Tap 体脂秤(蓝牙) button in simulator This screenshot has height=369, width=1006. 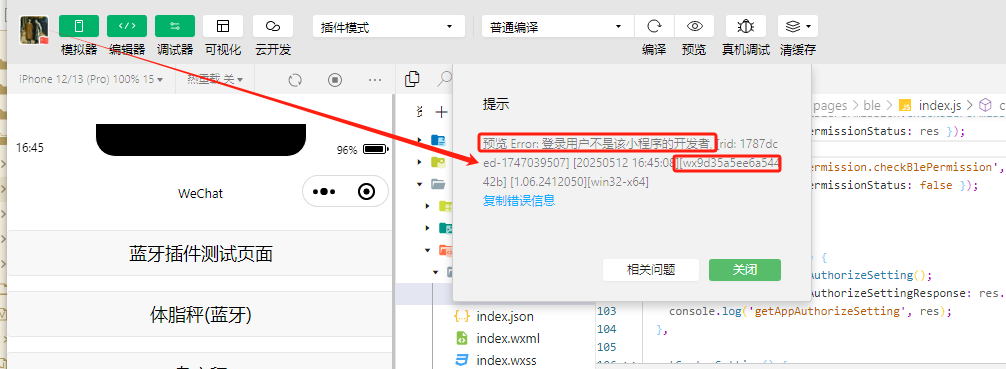click(201, 314)
